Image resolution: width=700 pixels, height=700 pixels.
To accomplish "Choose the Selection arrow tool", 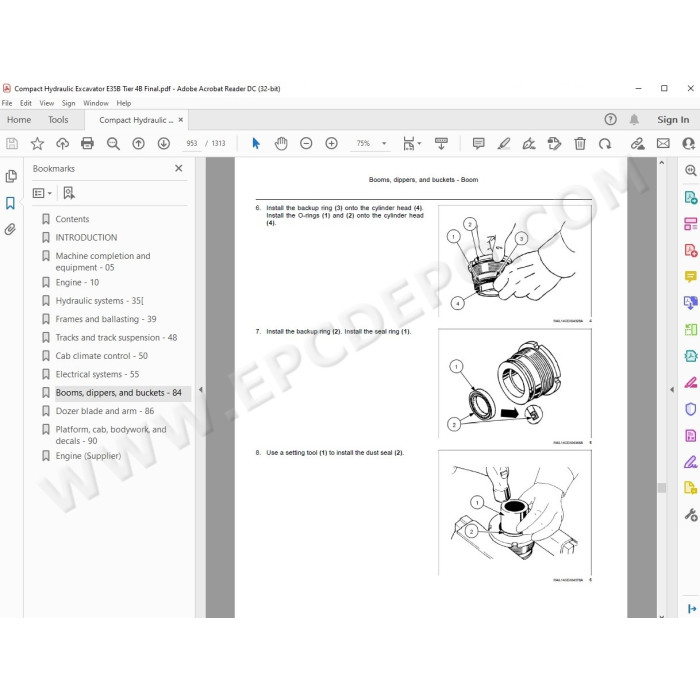I will [x=256, y=143].
